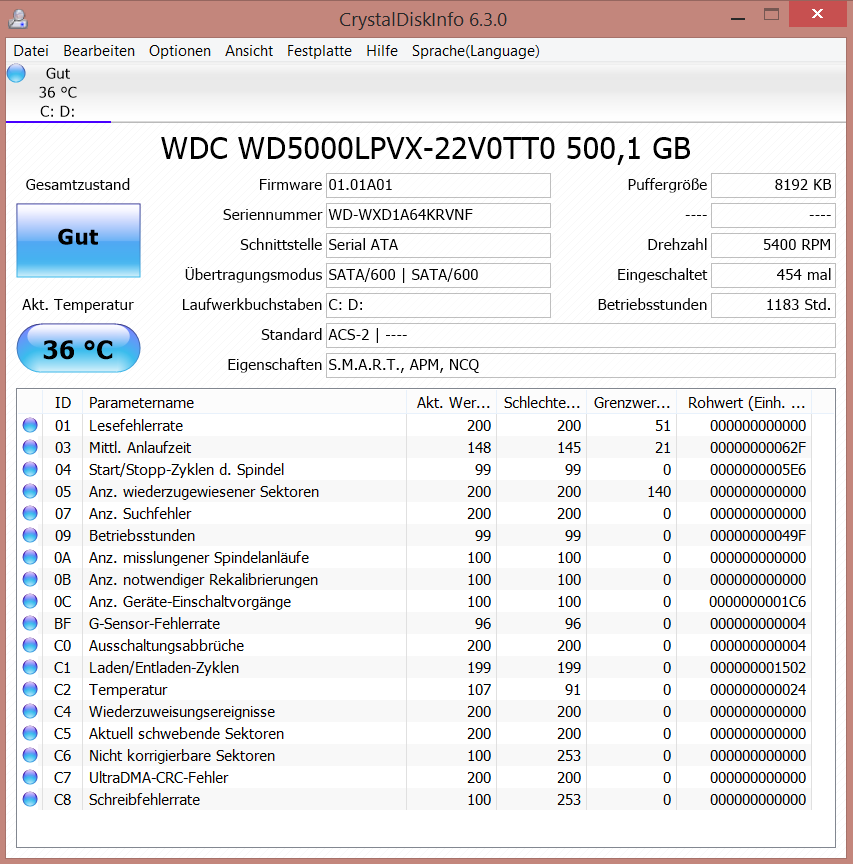This screenshot has height=864, width=853.
Task: Click status orb of Lesefehlerrate row
Action: (x=30, y=425)
